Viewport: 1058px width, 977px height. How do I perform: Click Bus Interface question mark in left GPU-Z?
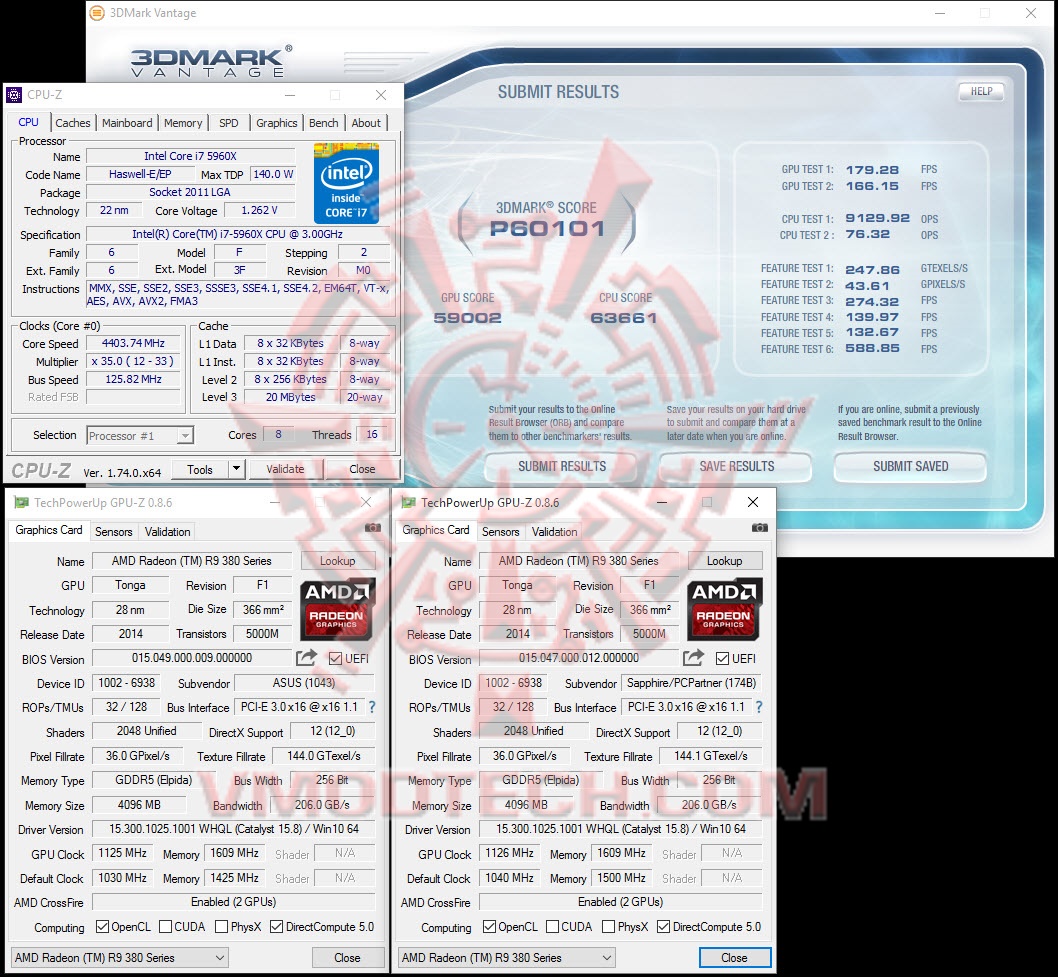pyautogui.click(x=372, y=707)
